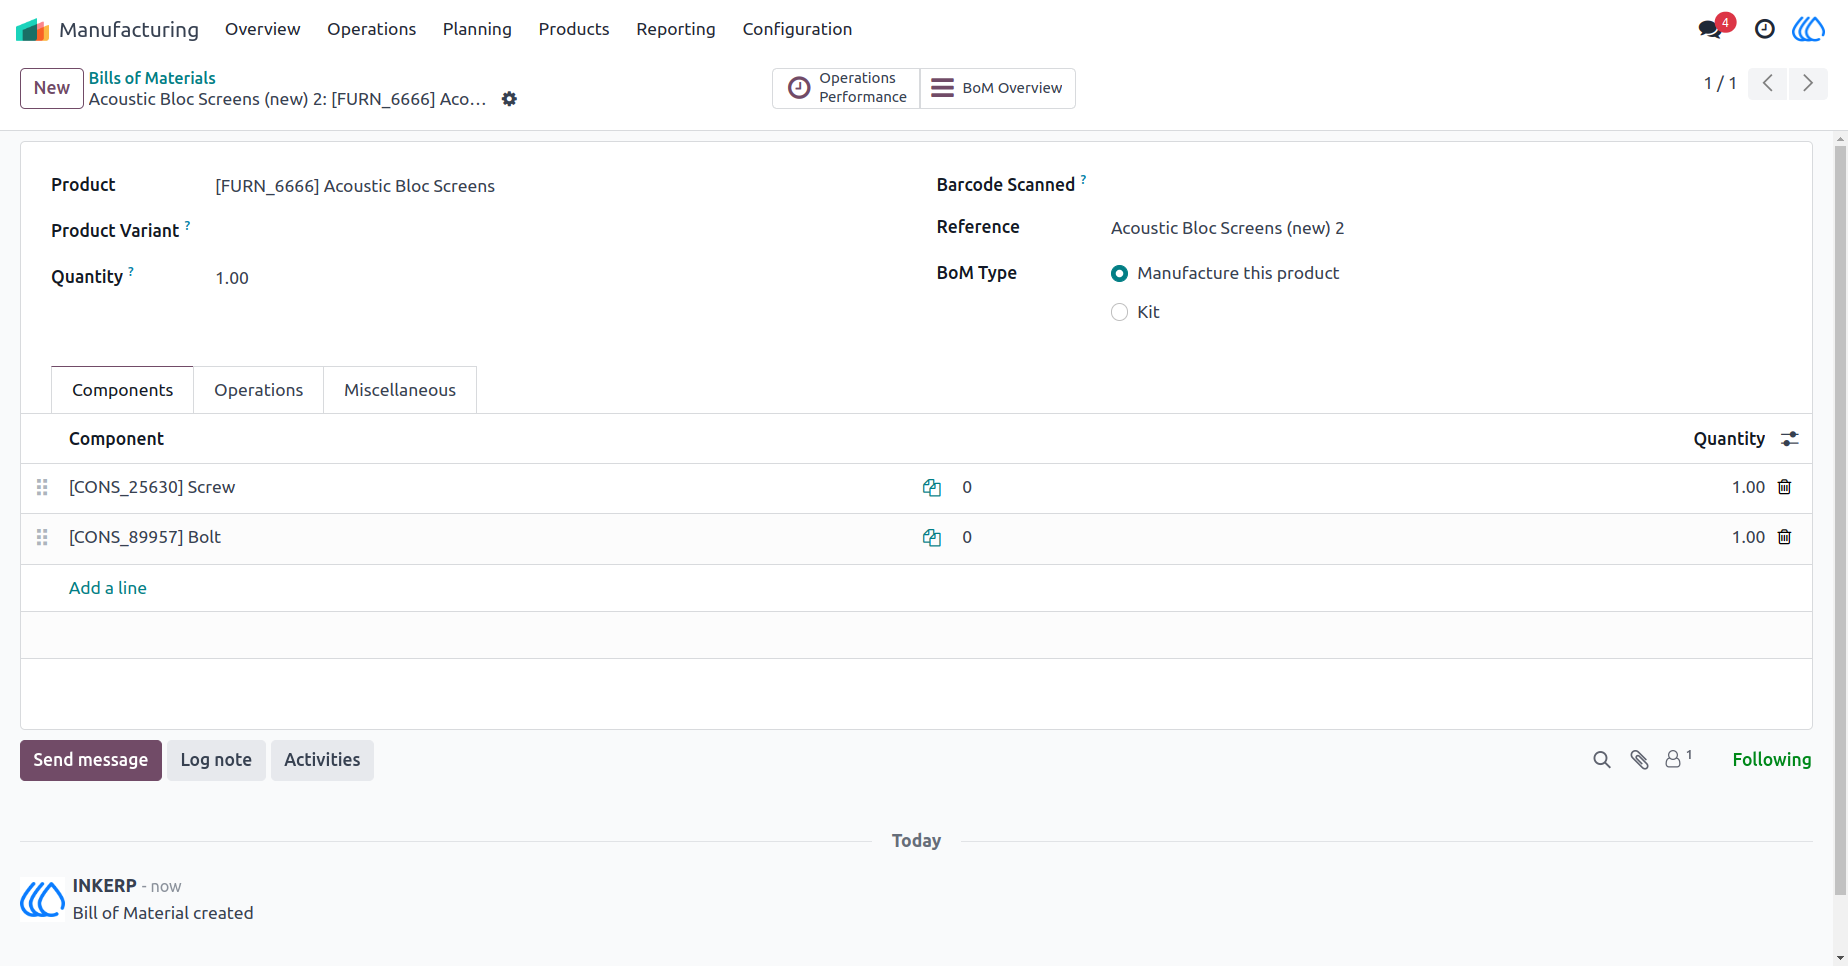Go to the Overview menu
1848x966 pixels.
pos(262,29)
